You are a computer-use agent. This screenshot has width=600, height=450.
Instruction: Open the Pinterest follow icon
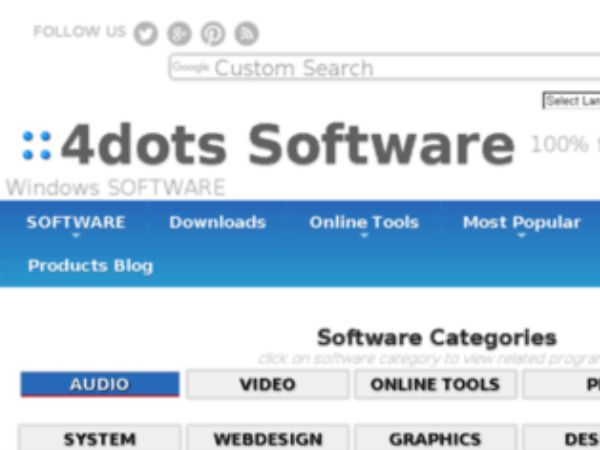pyautogui.click(x=213, y=33)
